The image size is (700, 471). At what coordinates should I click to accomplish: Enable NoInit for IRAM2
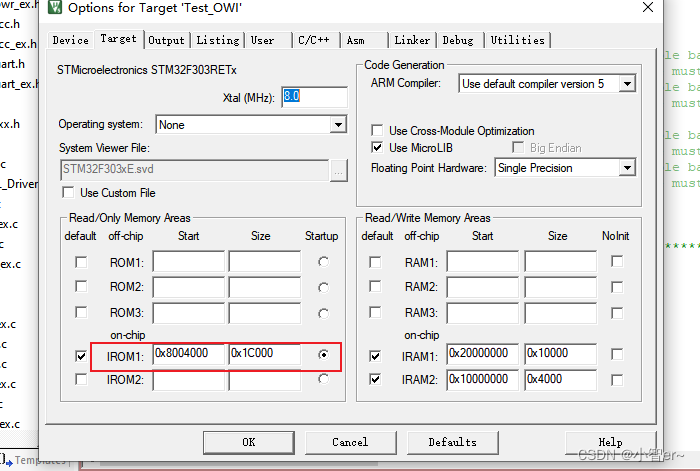[x=617, y=380]
